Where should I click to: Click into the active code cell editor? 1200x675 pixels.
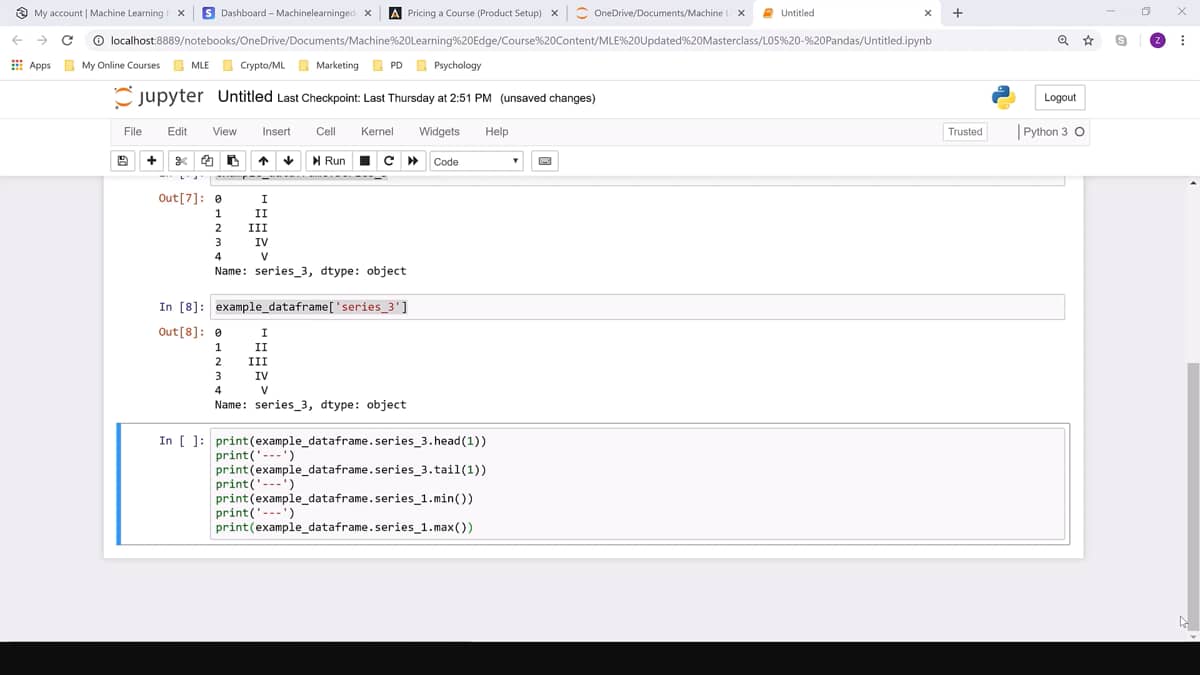[637, 484]
